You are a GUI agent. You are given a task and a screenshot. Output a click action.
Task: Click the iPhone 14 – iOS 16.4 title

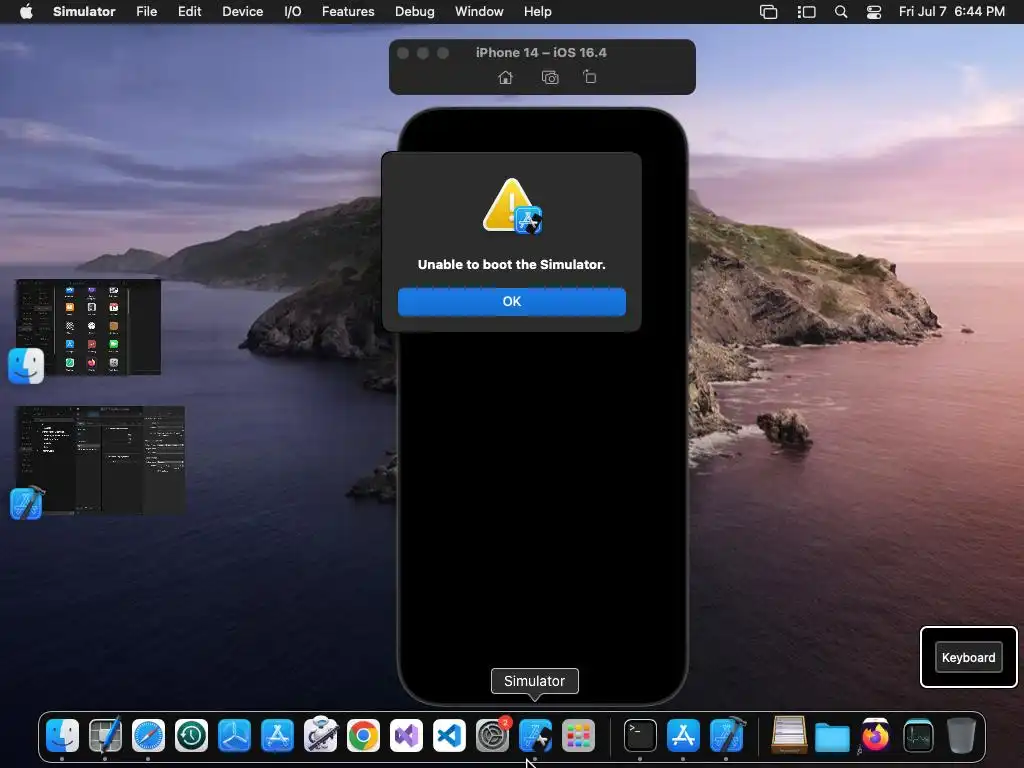[541, 52]
